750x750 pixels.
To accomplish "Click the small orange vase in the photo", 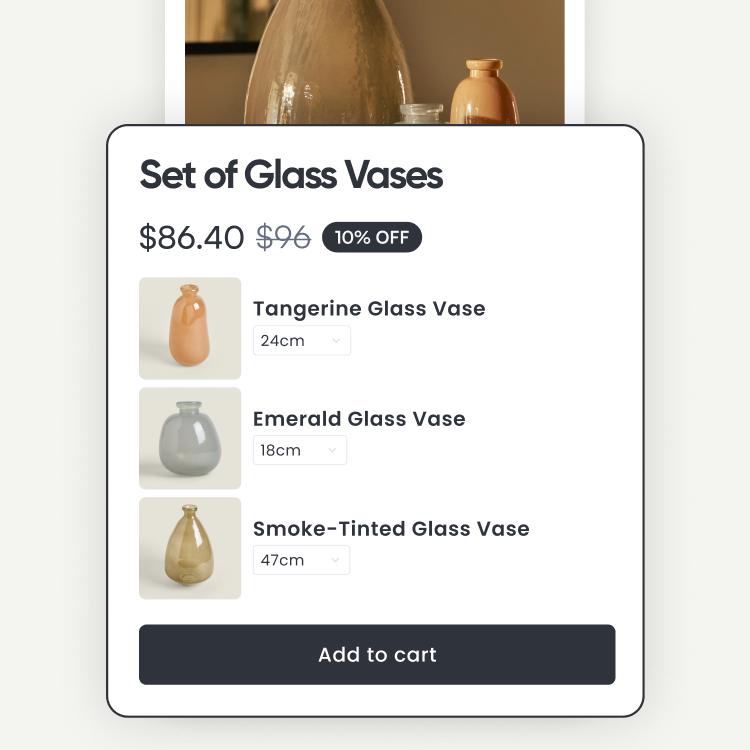I will pos(484,94).
